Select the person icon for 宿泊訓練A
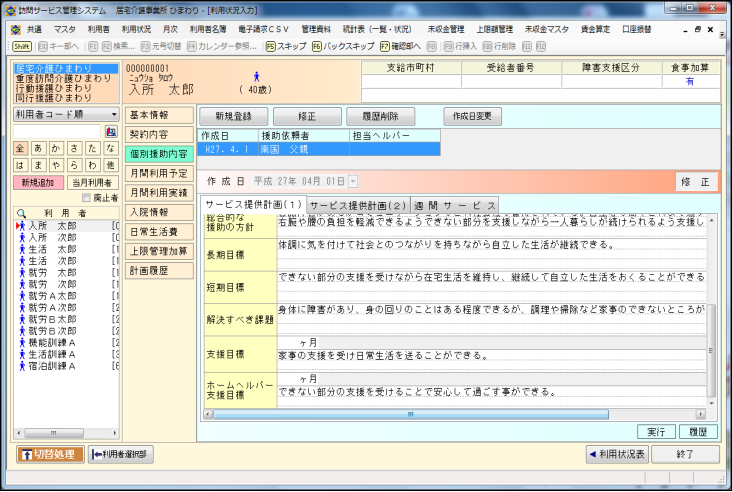The image size is (732, 492). (21, 366)
